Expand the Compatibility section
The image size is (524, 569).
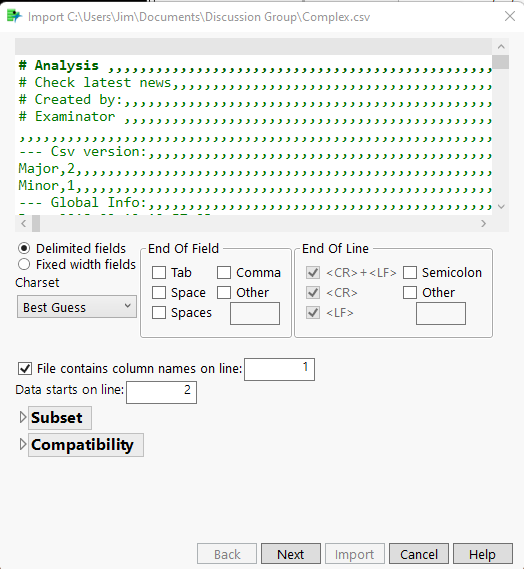pyautogui.click(x=23, y=444)
